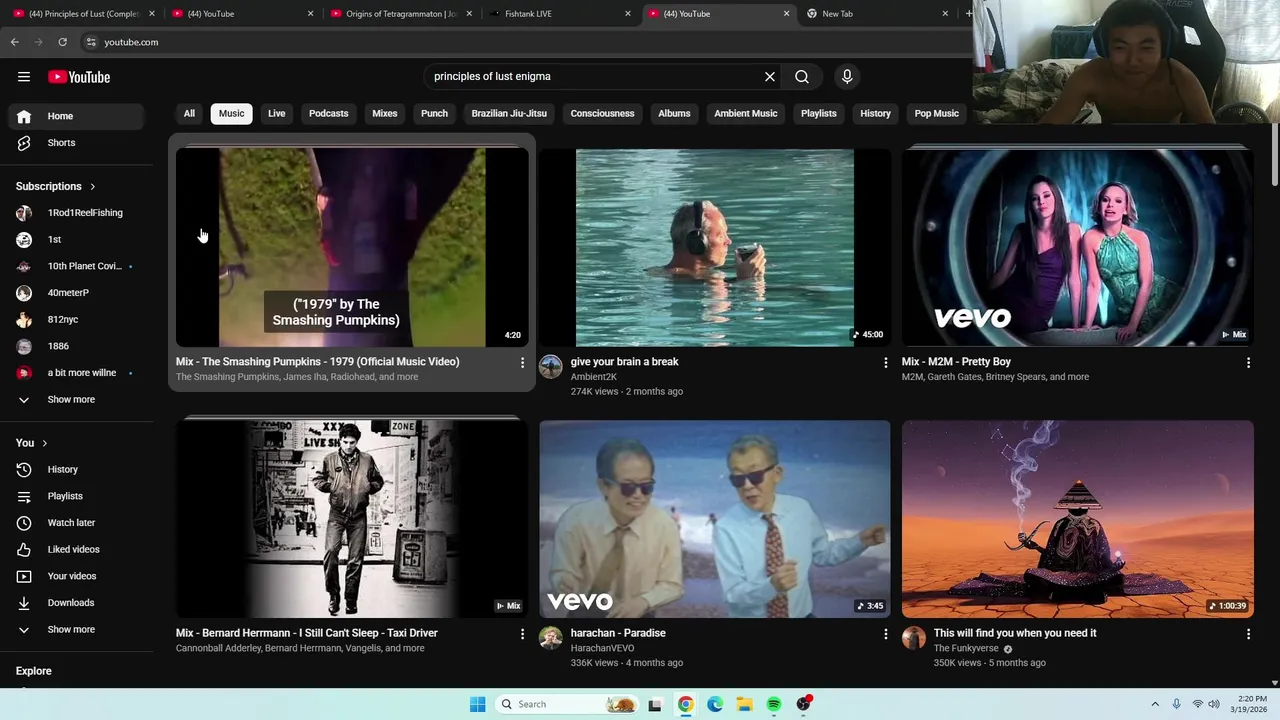Select the Podcasts filter chip
This screenshot has height=720, width=1280.
329,114
